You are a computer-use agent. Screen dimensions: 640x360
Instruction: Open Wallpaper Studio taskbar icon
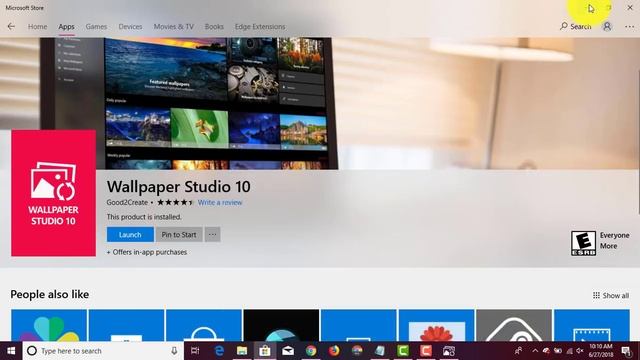click(449, 351)
